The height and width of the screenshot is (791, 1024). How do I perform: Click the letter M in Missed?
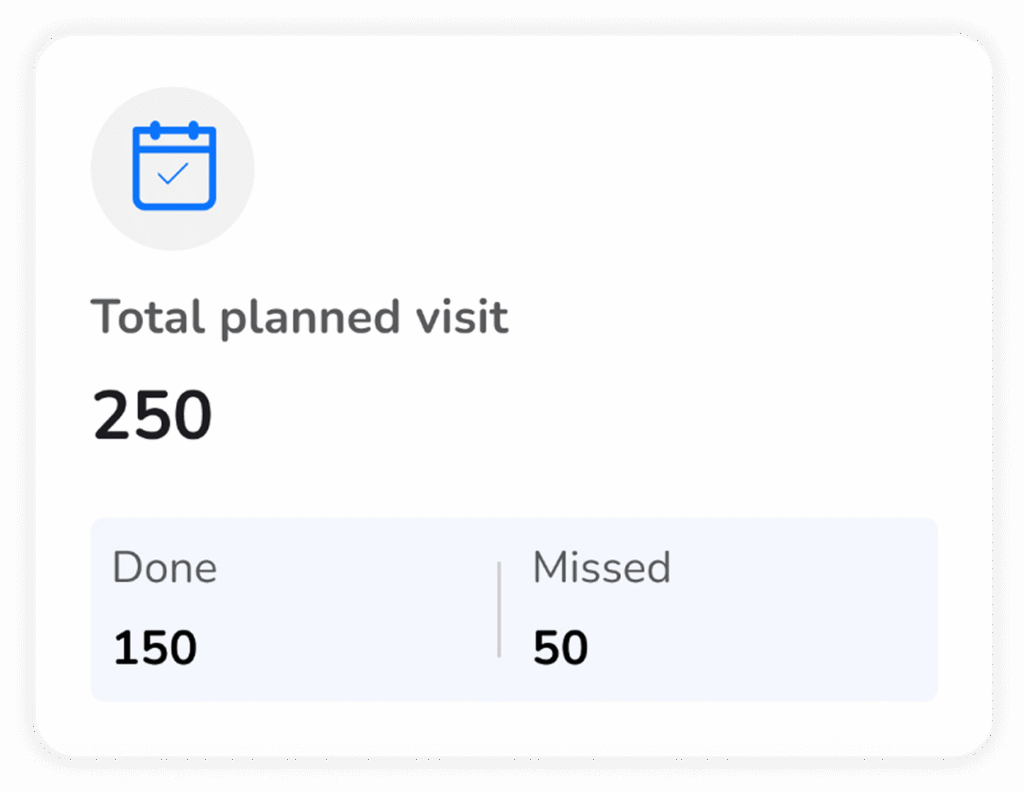tap(550, 568)
